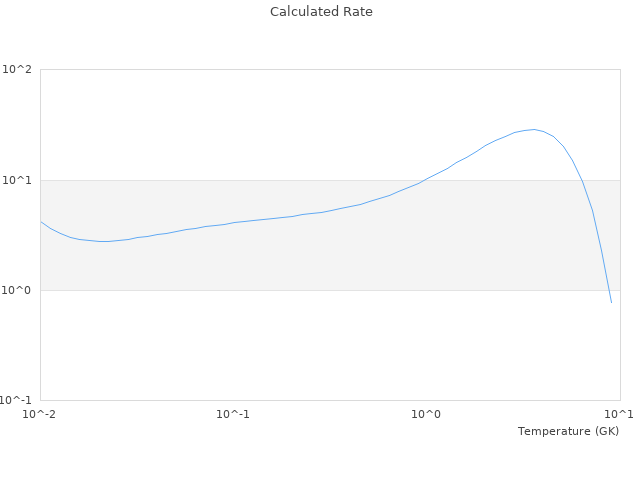Click the "Temperature (GK)" axis title
This screenshot has width=640, height=480.
coord(568,431)
